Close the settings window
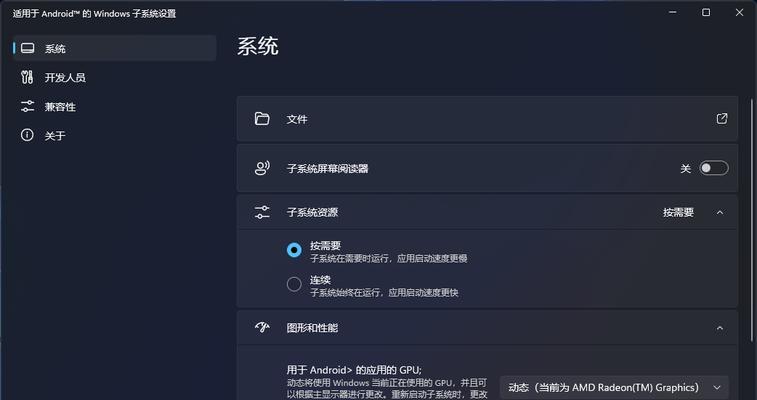The image size is (757, 400). click(x=739, y=13)
